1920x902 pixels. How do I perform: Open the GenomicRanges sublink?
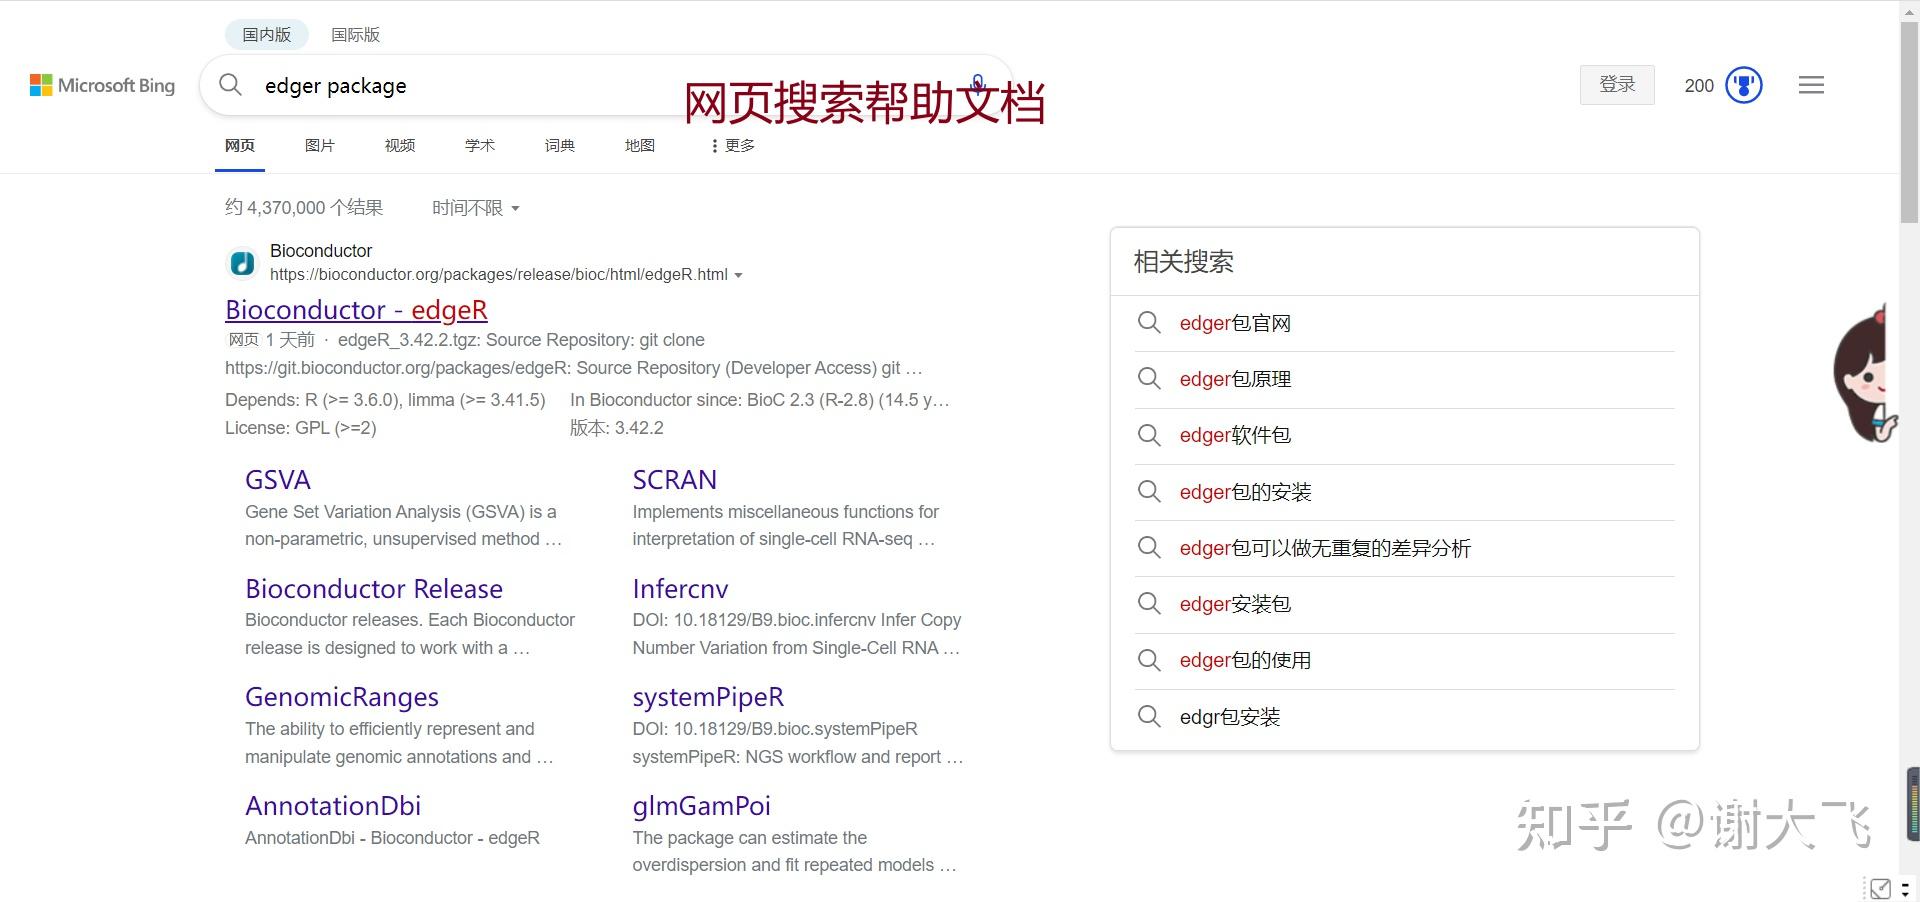[342, 697]
